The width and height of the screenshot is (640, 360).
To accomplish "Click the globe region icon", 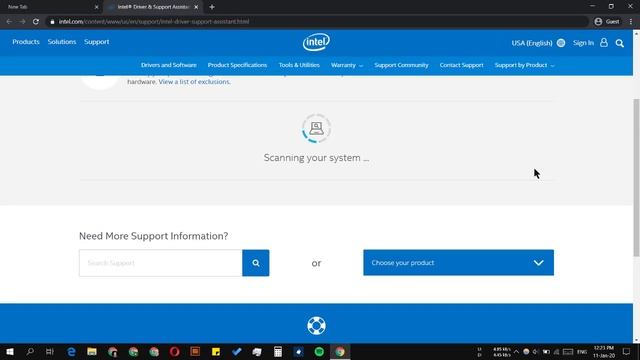I will (561, 43).
